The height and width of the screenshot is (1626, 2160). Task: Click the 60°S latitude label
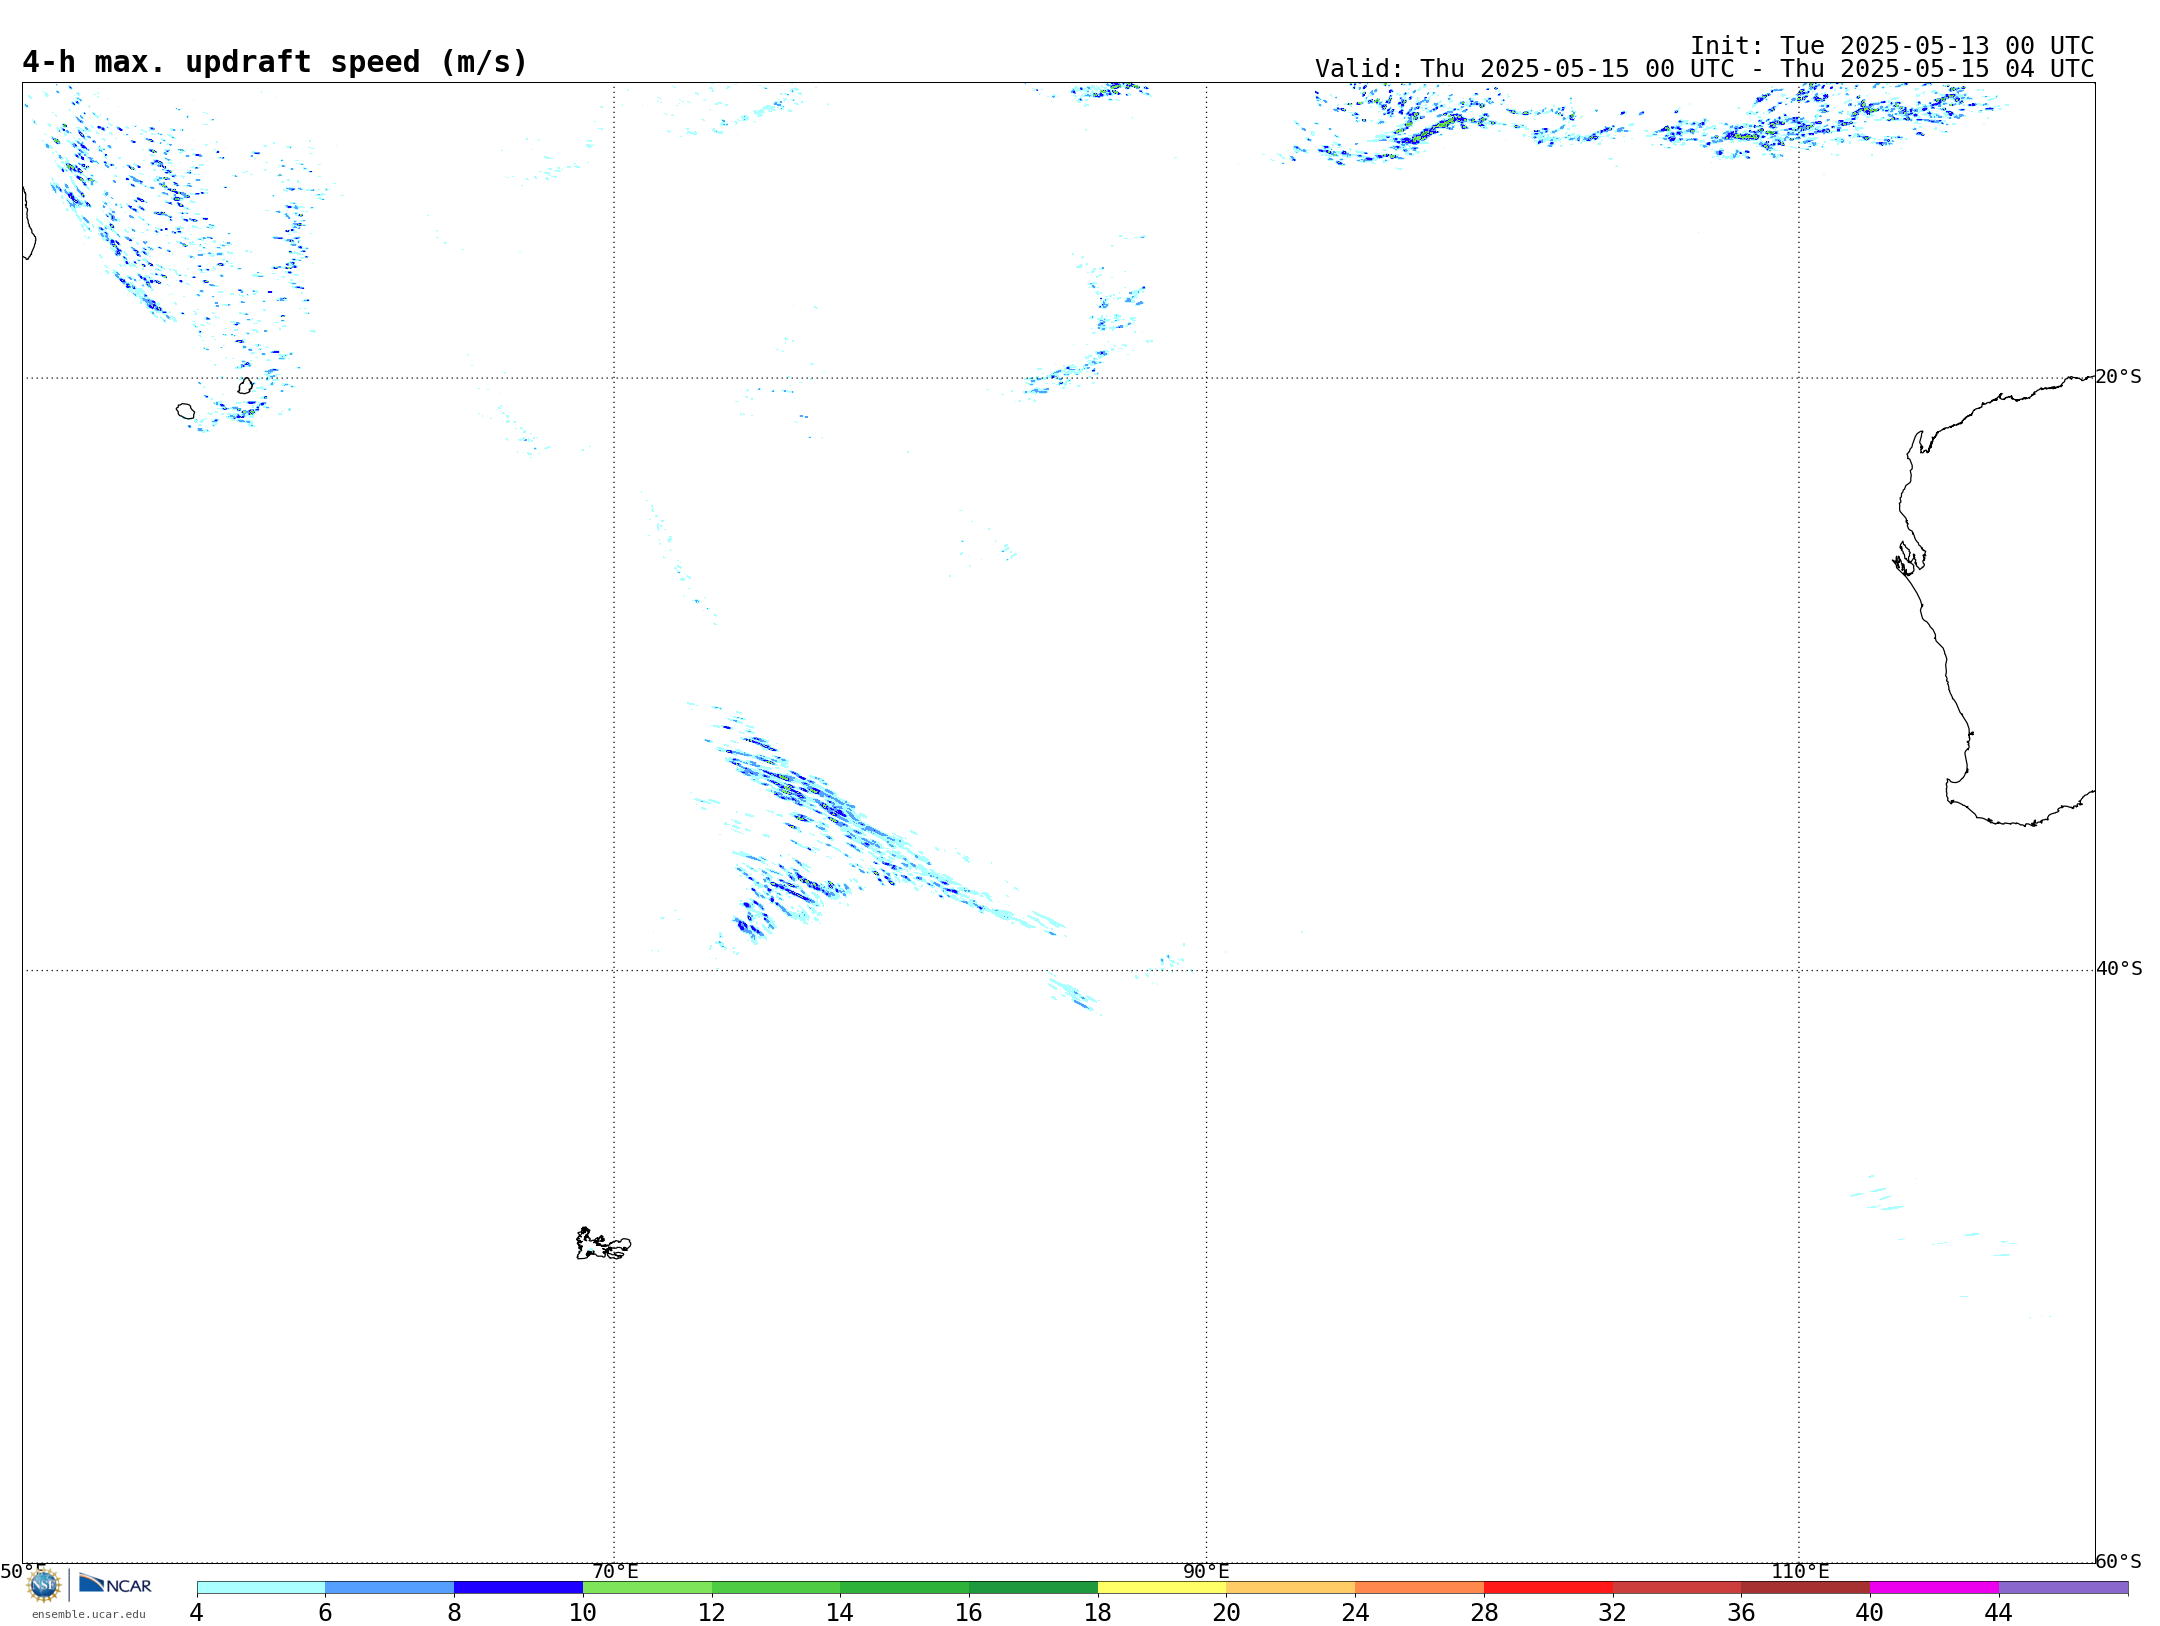click(2119, 1561)
